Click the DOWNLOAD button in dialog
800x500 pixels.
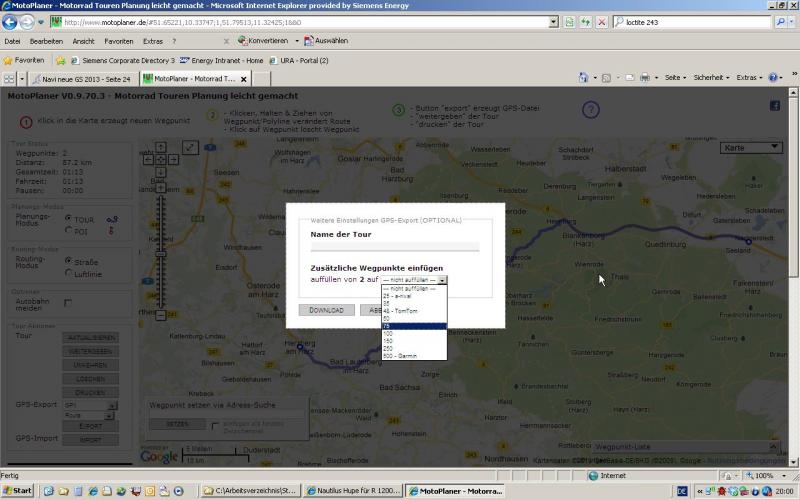327,310
